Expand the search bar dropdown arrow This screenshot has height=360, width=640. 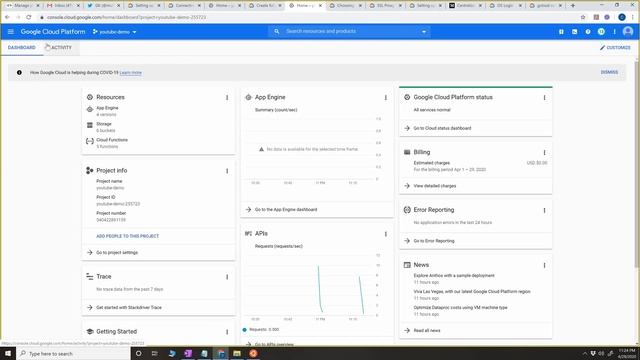424,31
